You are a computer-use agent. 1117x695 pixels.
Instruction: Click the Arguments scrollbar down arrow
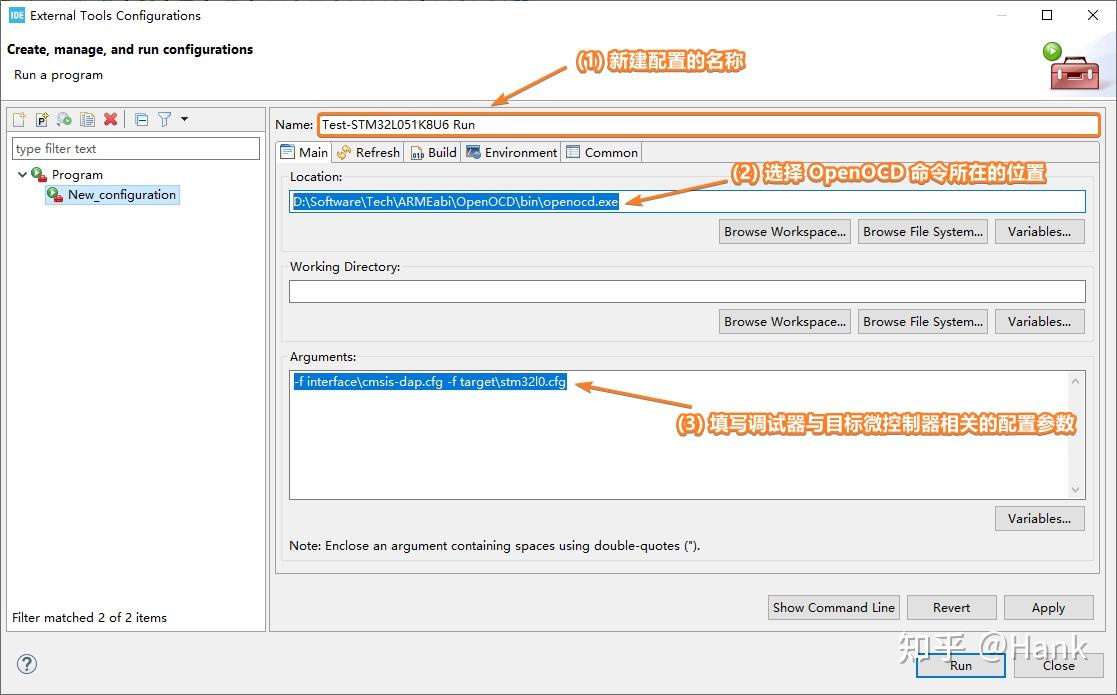[1076, 490]
